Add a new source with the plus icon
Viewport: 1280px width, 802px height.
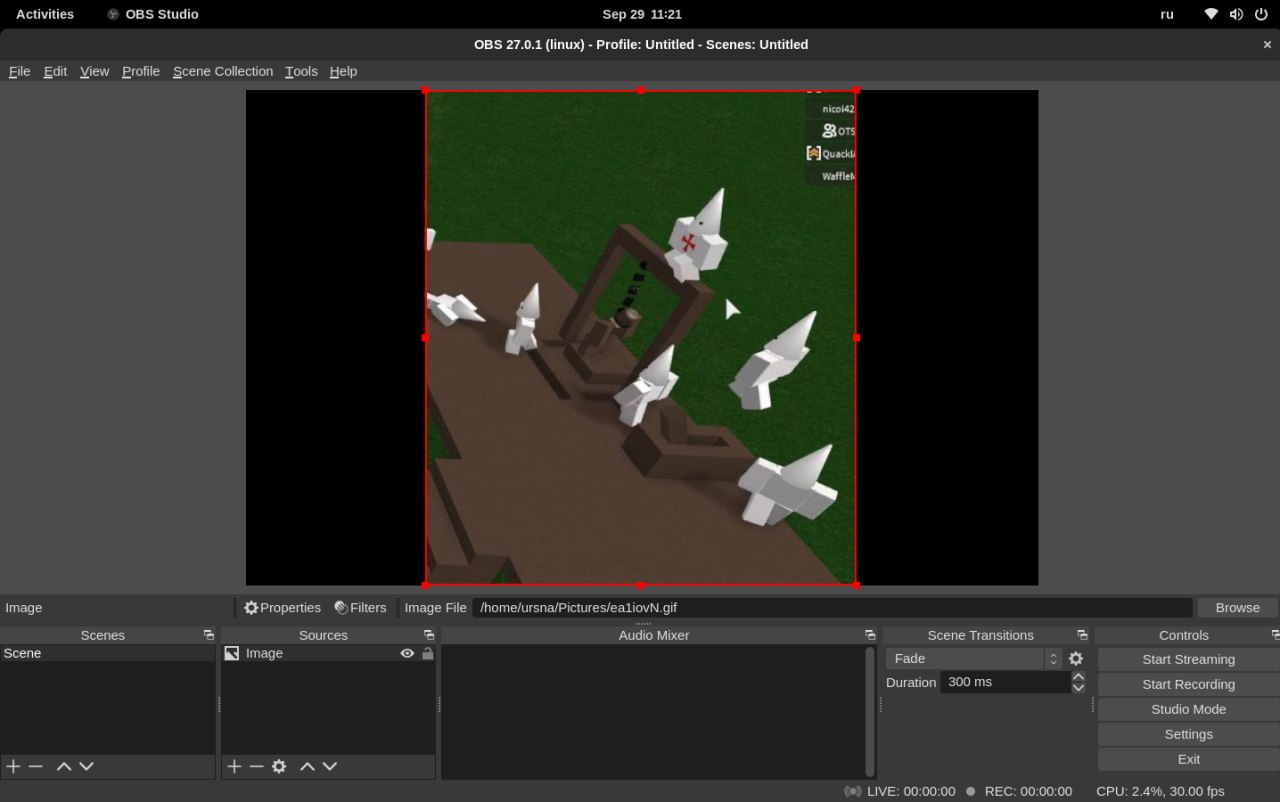(x=234, y=766)
